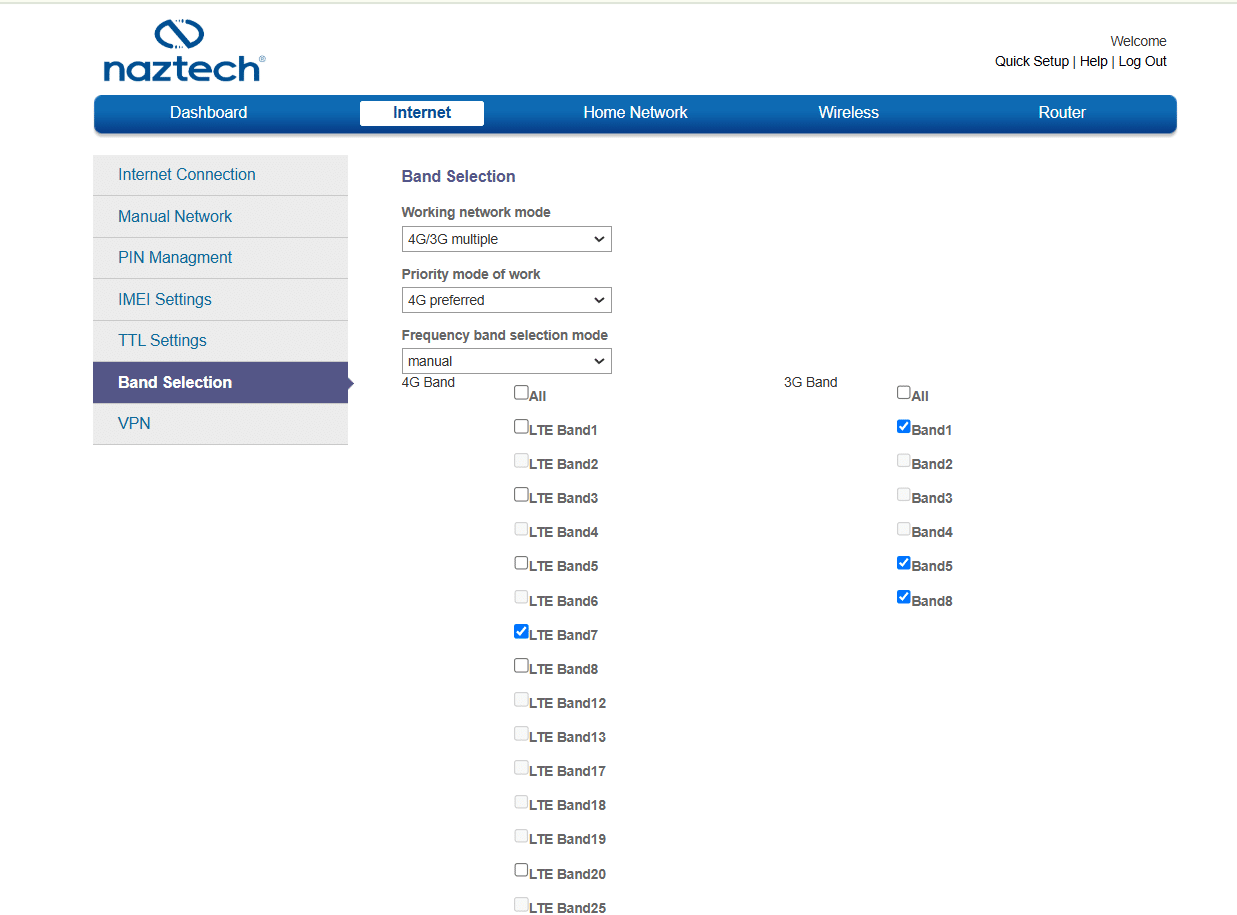This screenshot has width=1237, height=915.
Task: Uncheck 3G Band5 checkbox
Action: [x=904, y=563]
